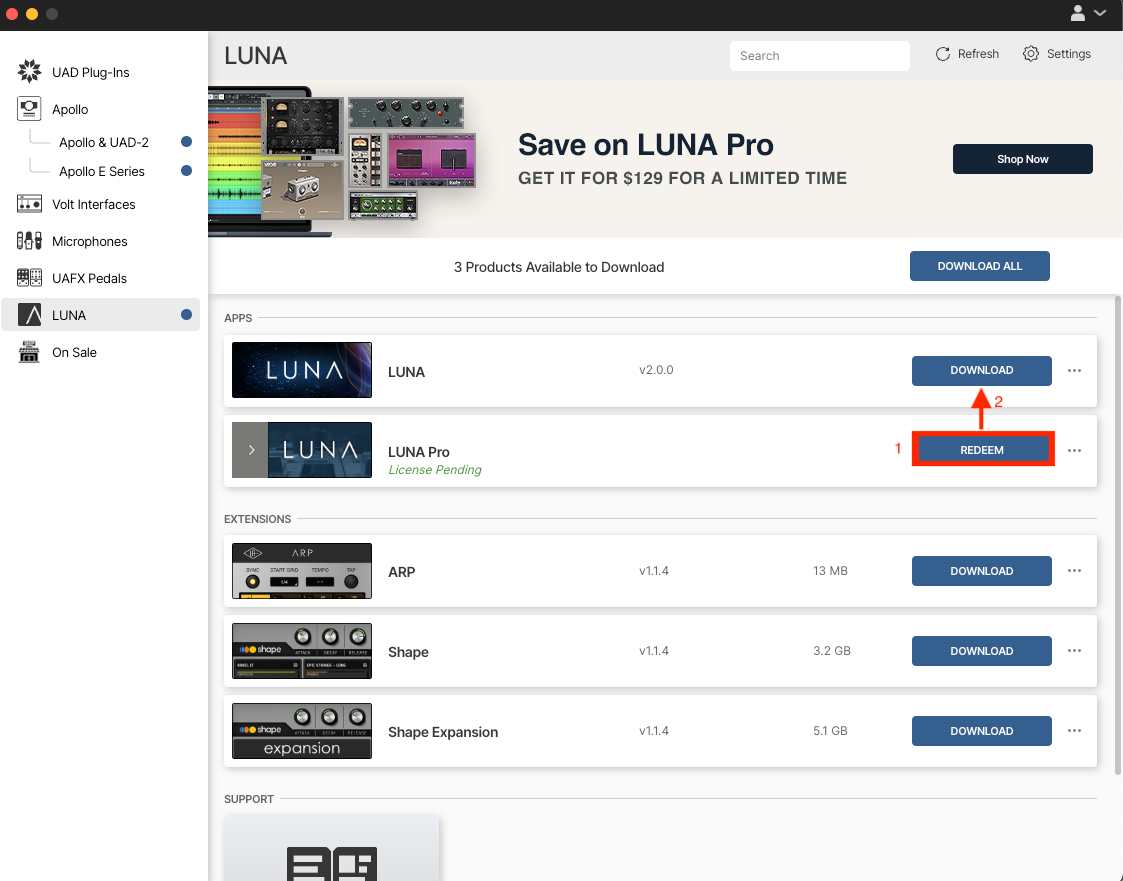Screen dimensions: 1123x881
Task: Click the 3.2 GB size of Shape
Action: coord(832,650)
